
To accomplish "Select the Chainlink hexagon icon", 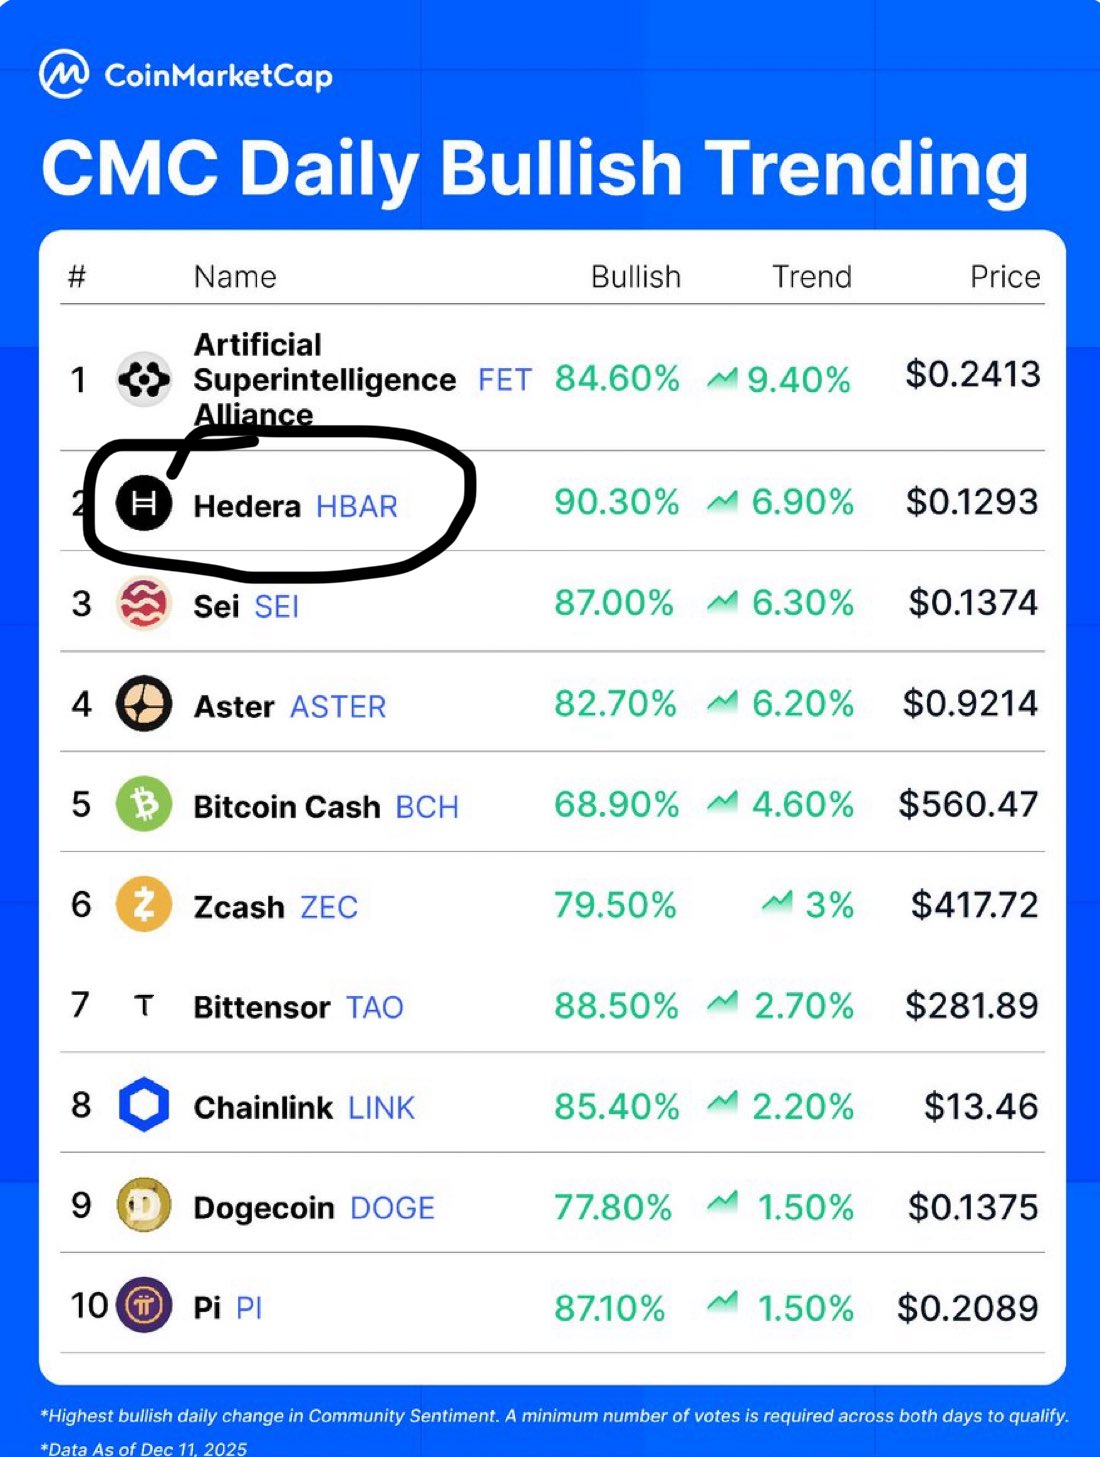I will click(144, 1106).
